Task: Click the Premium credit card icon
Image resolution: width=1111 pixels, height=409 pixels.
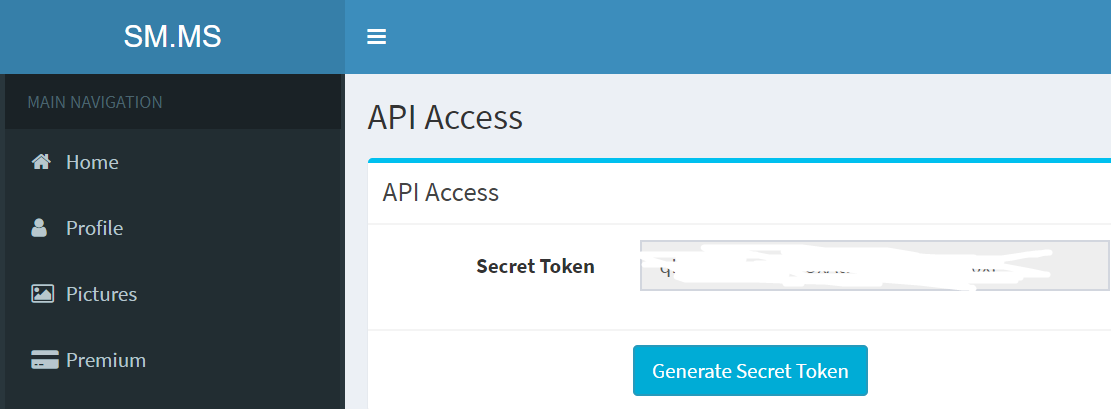Action: click(x=43, y=360)
